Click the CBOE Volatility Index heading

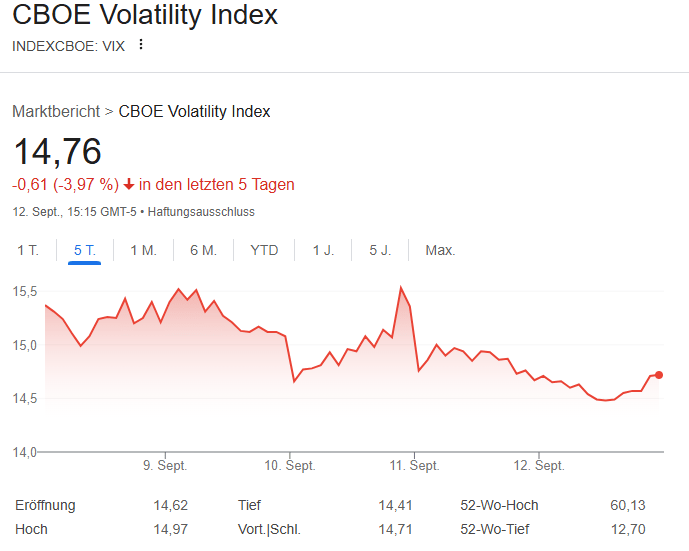[x=145, y=16]
